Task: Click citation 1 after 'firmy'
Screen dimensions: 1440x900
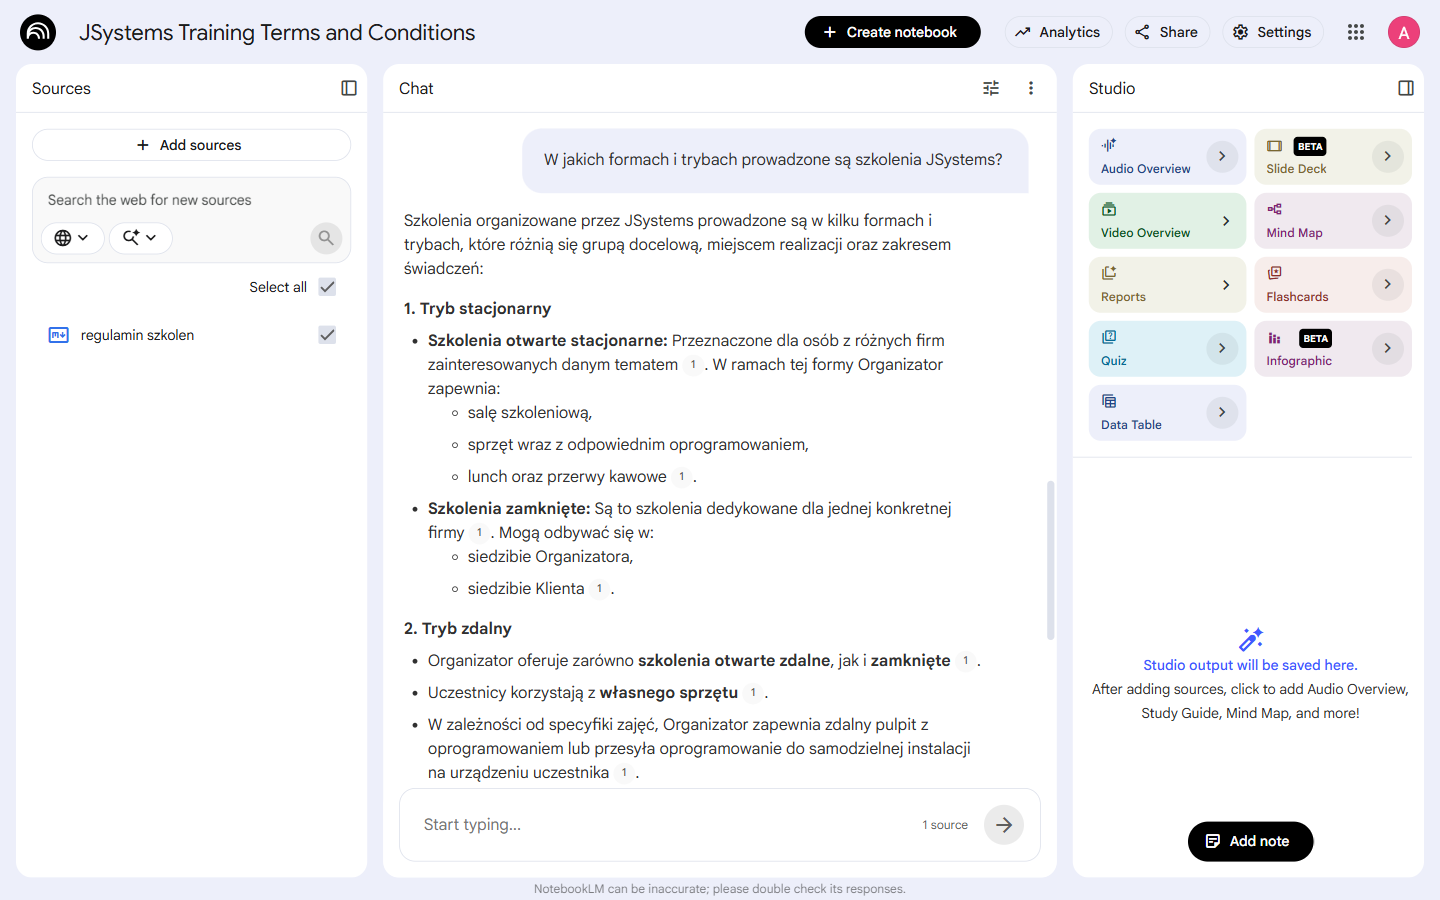Action: pyautogui.click(x=479, y=533)
